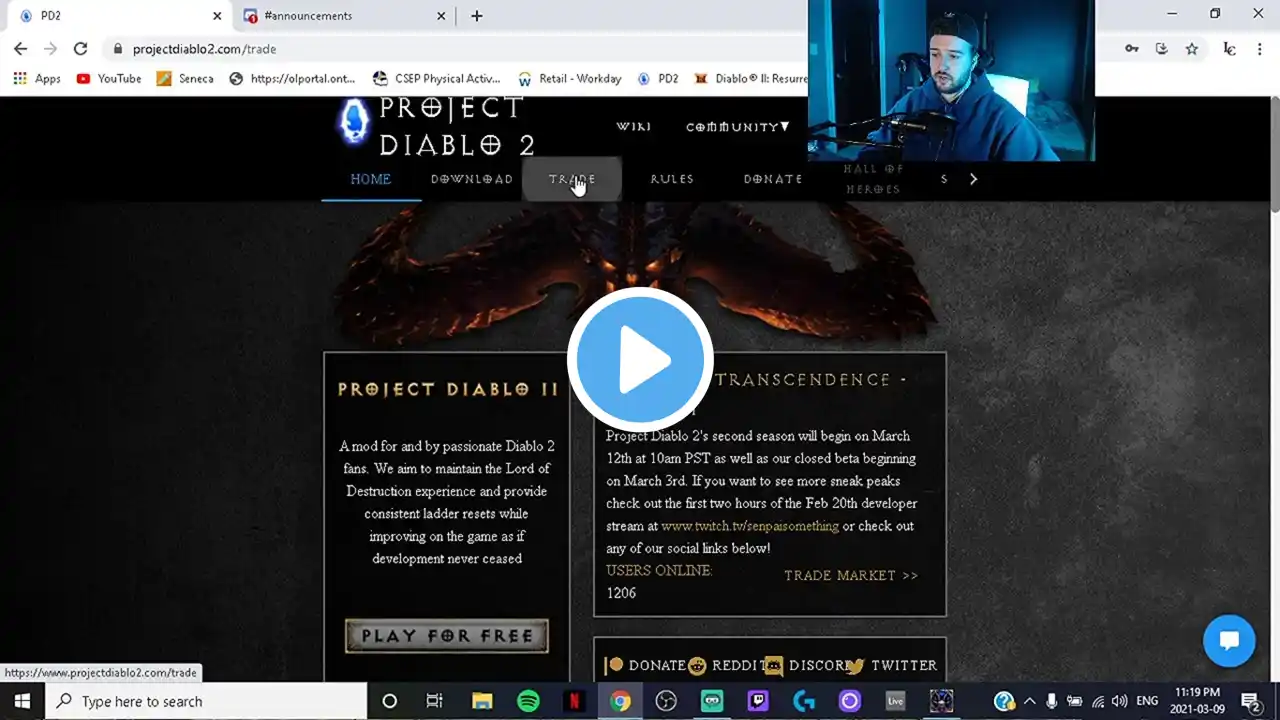
Task: Open the Apps grid in the bookmarks bar
Action: tap(37, 78)
